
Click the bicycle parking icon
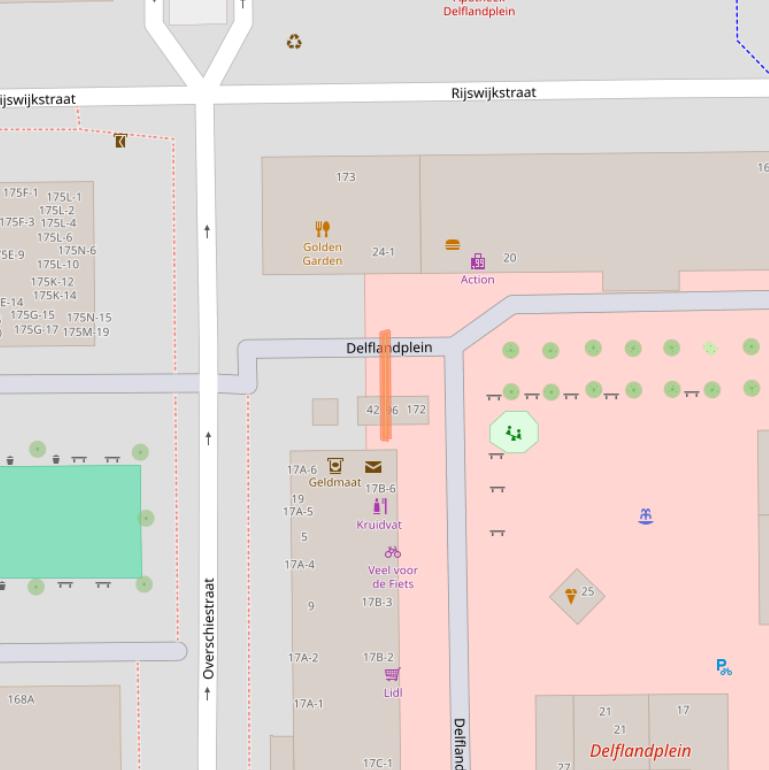724,667
